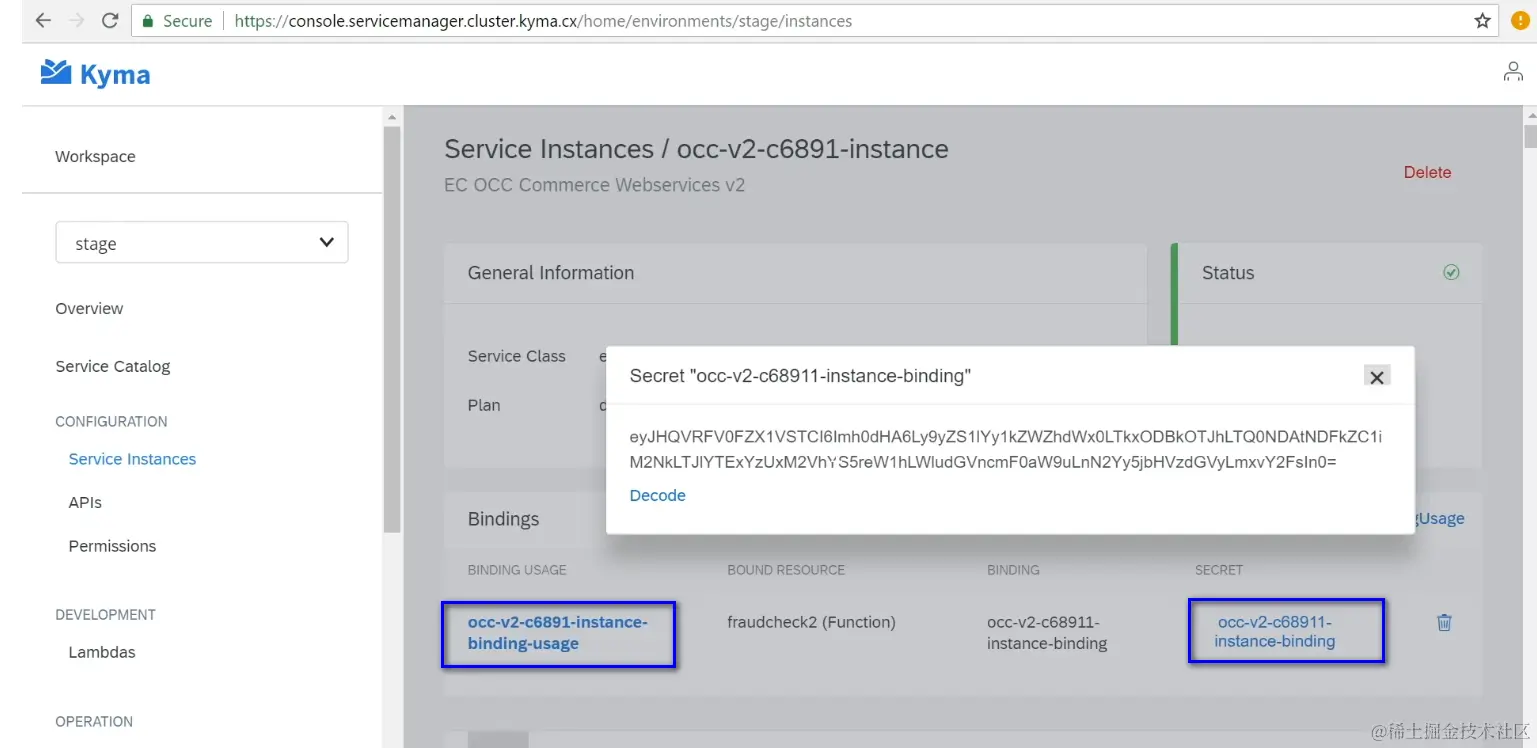Click the BOUND RESOURCE column header
Image resolution: width=1537 pixels, height=748 pixels.
coord(786,570)
